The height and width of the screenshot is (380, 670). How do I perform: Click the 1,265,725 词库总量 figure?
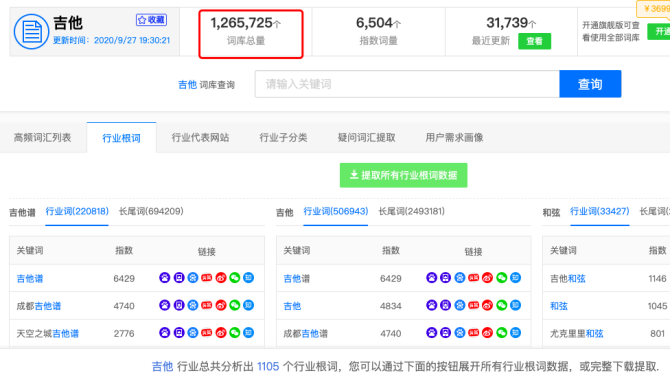[x=246, y=23]
